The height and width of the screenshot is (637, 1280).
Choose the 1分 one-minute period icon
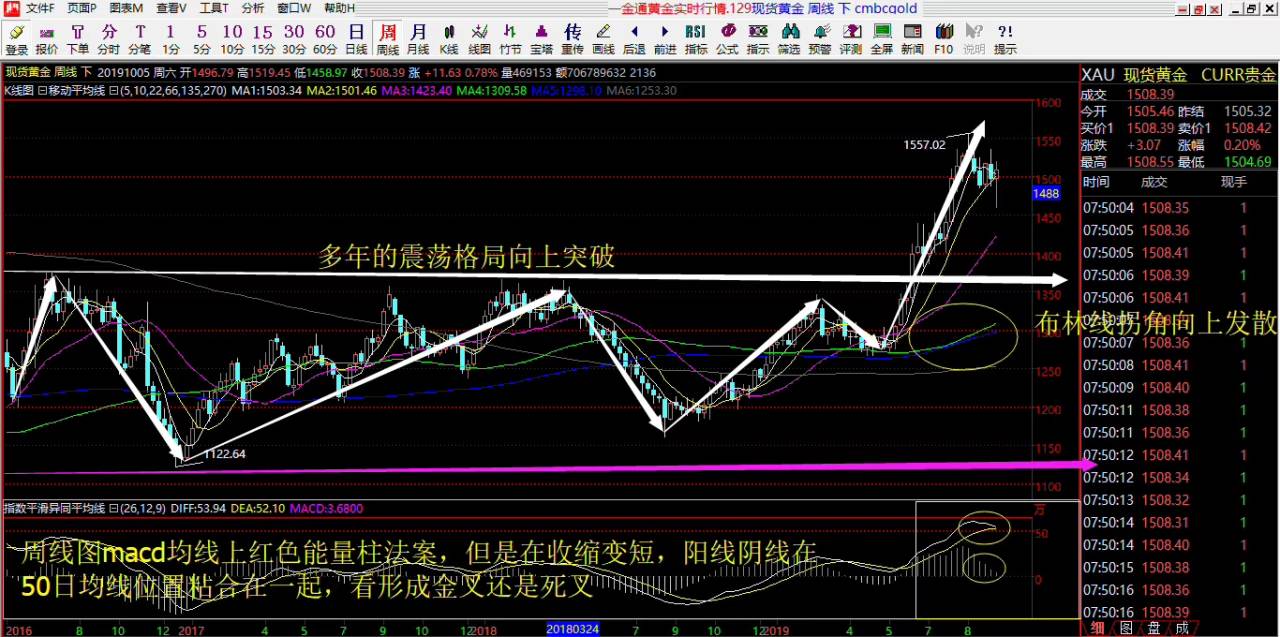pyautogui.click(x=171, y=39)
